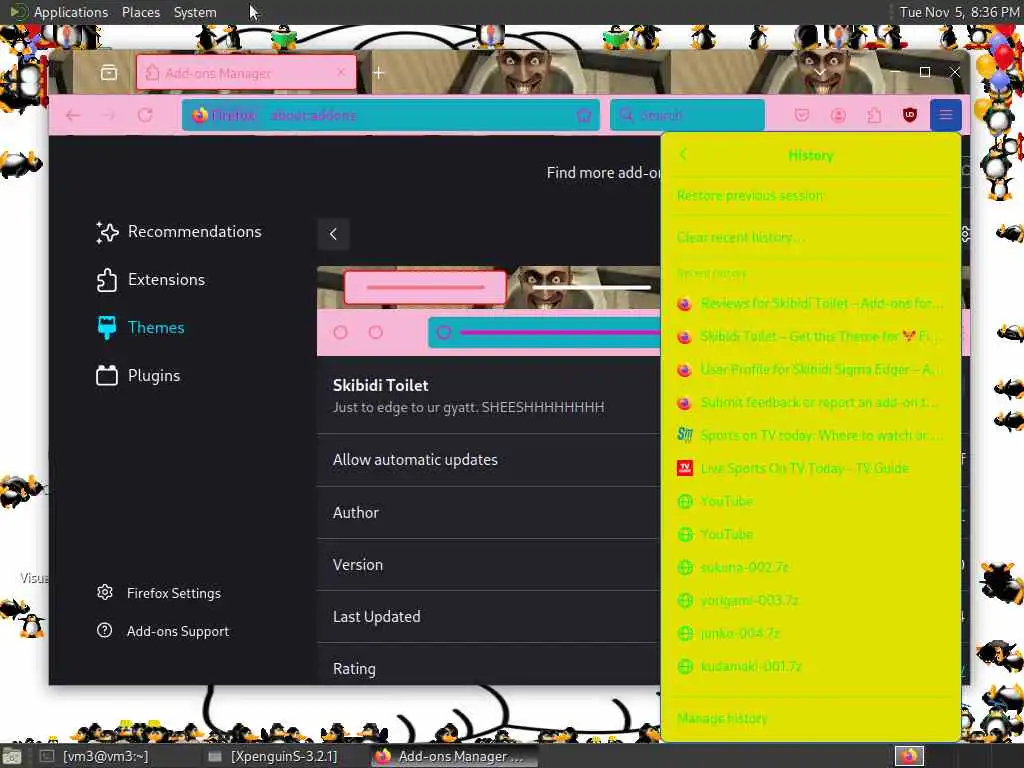
Task: Open the Extensions puzzle icon in toolbar
Action: (874, 116)
